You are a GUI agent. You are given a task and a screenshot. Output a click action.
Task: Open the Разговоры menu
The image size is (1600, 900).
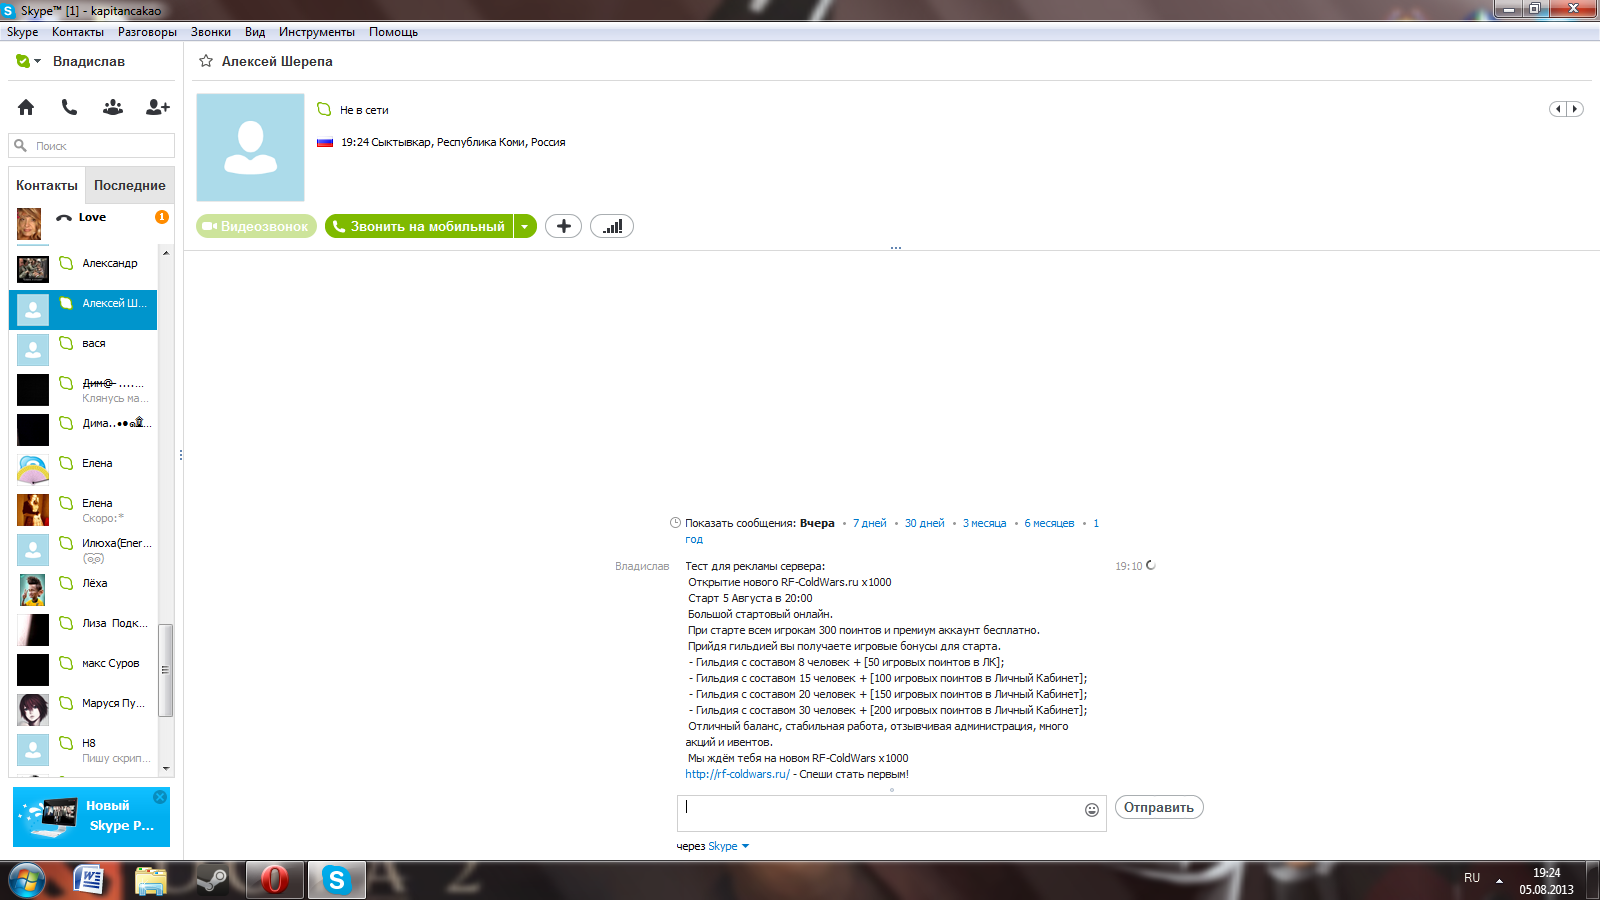click(147, 32)
